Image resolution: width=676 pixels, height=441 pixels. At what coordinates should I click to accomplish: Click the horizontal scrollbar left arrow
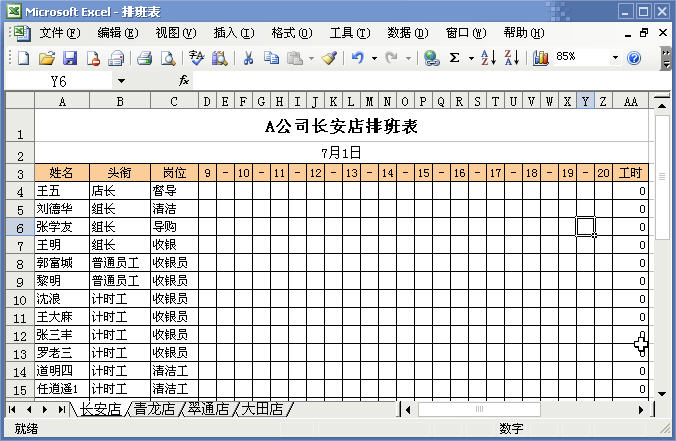pos(408,410)
